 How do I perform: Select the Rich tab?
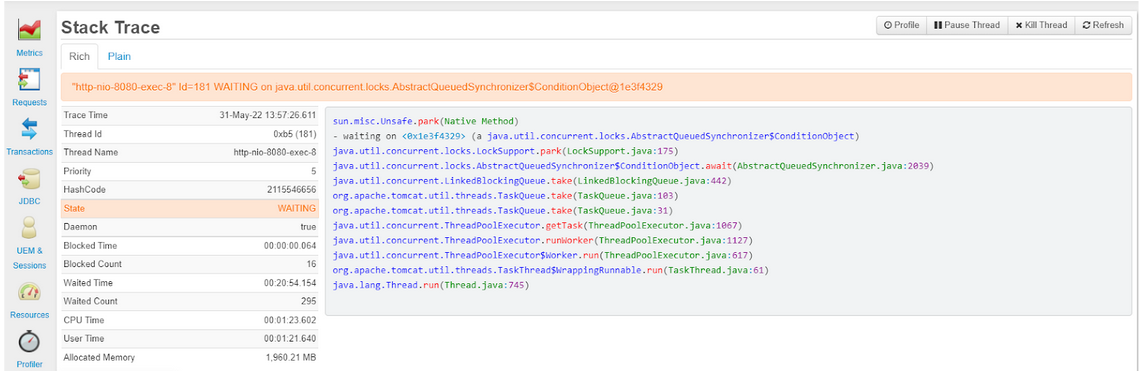[80, 56]
